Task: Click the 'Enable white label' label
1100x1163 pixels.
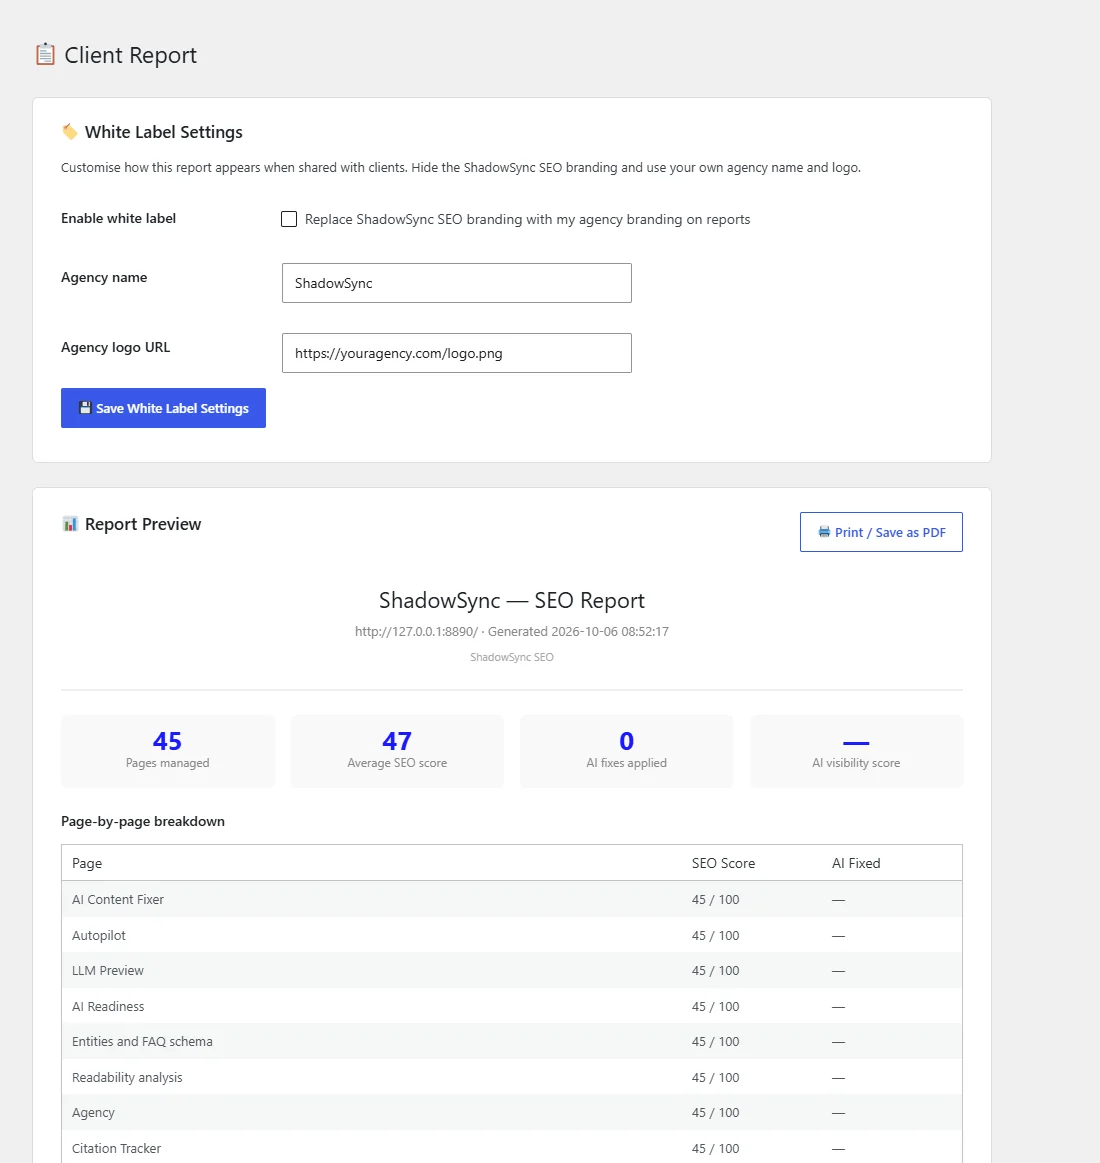Action: point(119,218)
